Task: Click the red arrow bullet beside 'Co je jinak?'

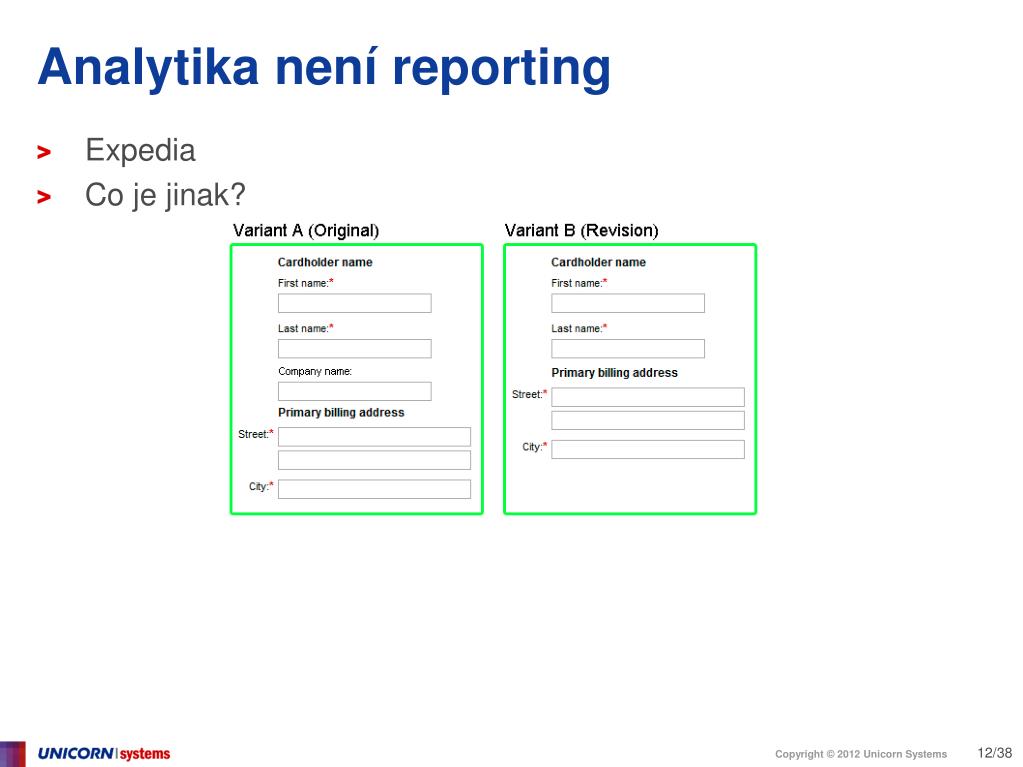Action: [44, 197]
